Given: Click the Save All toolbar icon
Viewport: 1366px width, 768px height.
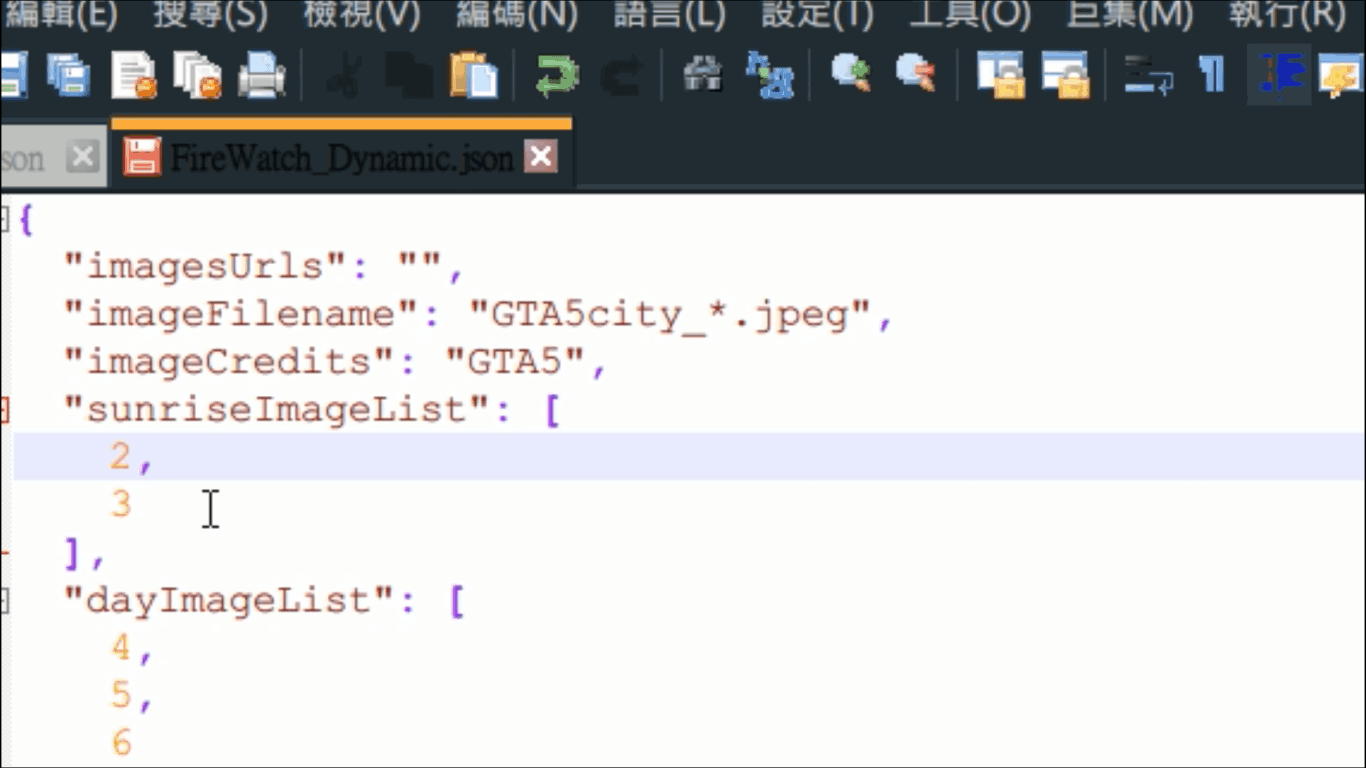Looking at the screenshot, I should tap(68, 75).
